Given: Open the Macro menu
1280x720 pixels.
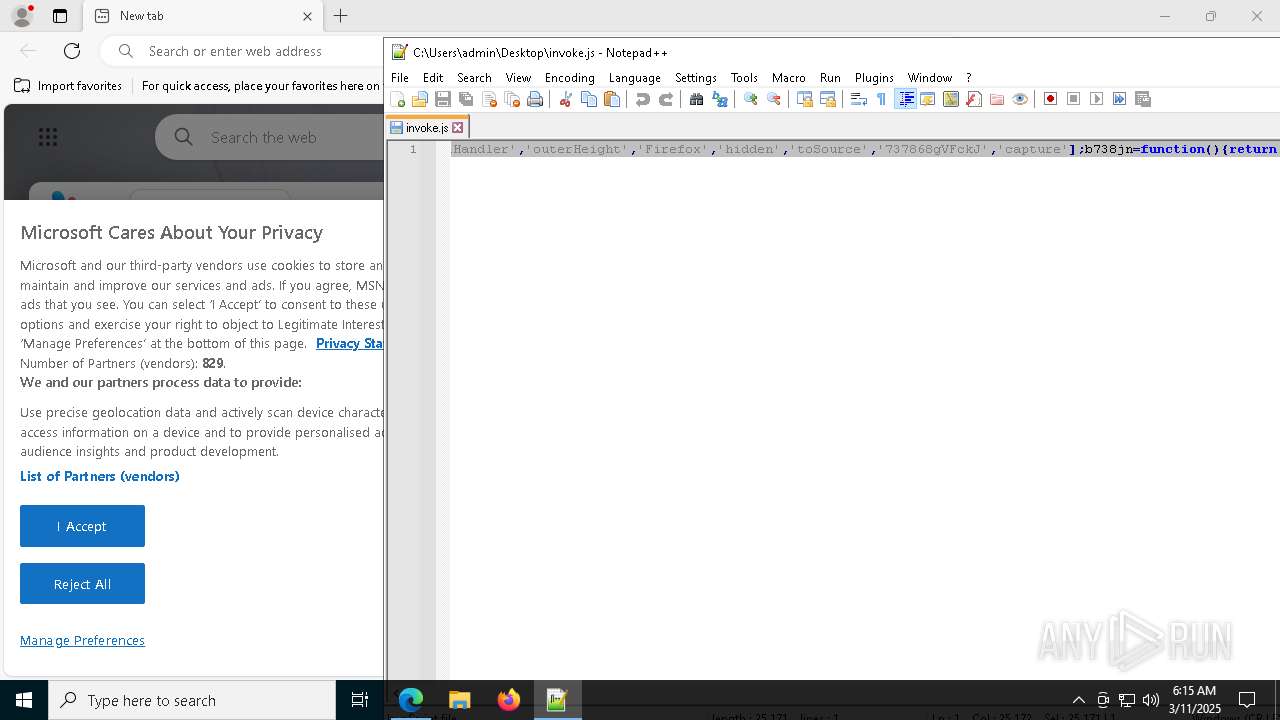Looking at the screenshot, I should 789,77.
